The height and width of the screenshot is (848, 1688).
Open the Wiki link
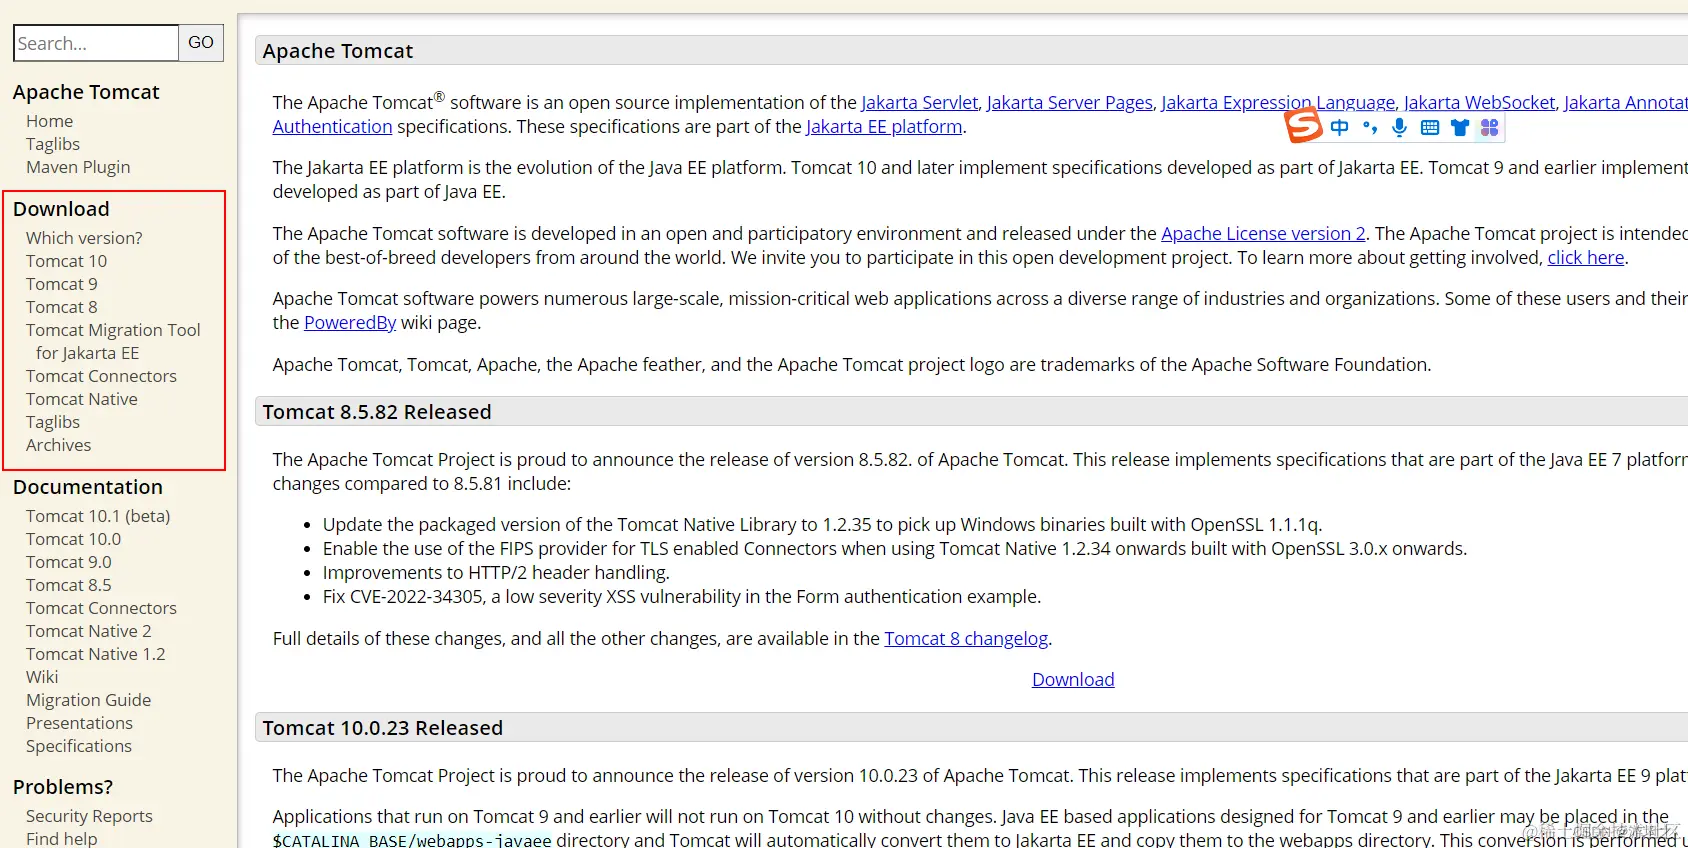[42, 677]
